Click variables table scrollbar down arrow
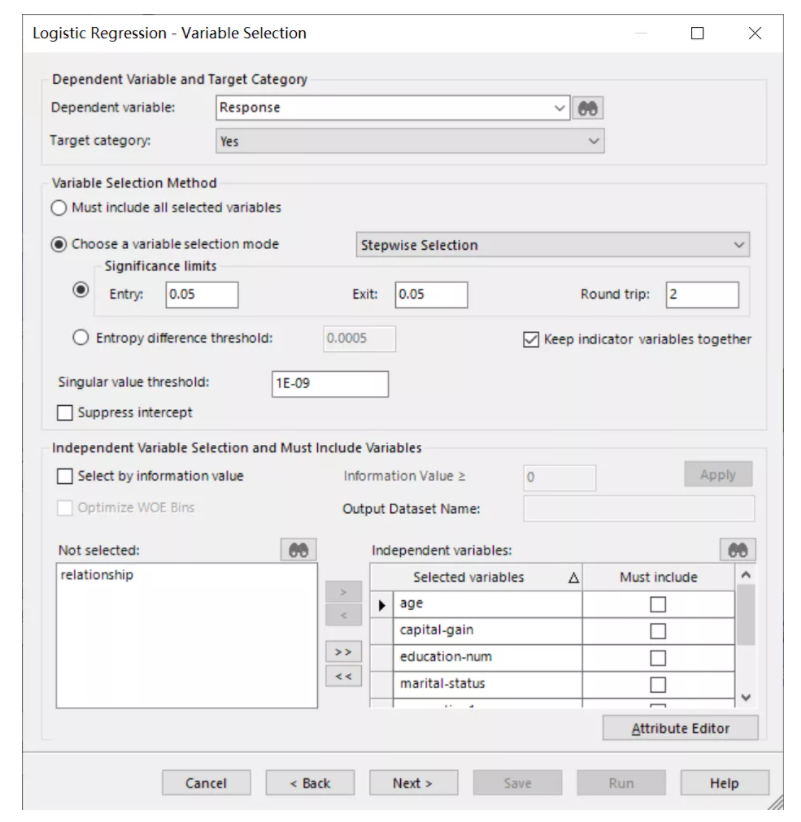Screen dimensions: 801x822 (746, 698)
